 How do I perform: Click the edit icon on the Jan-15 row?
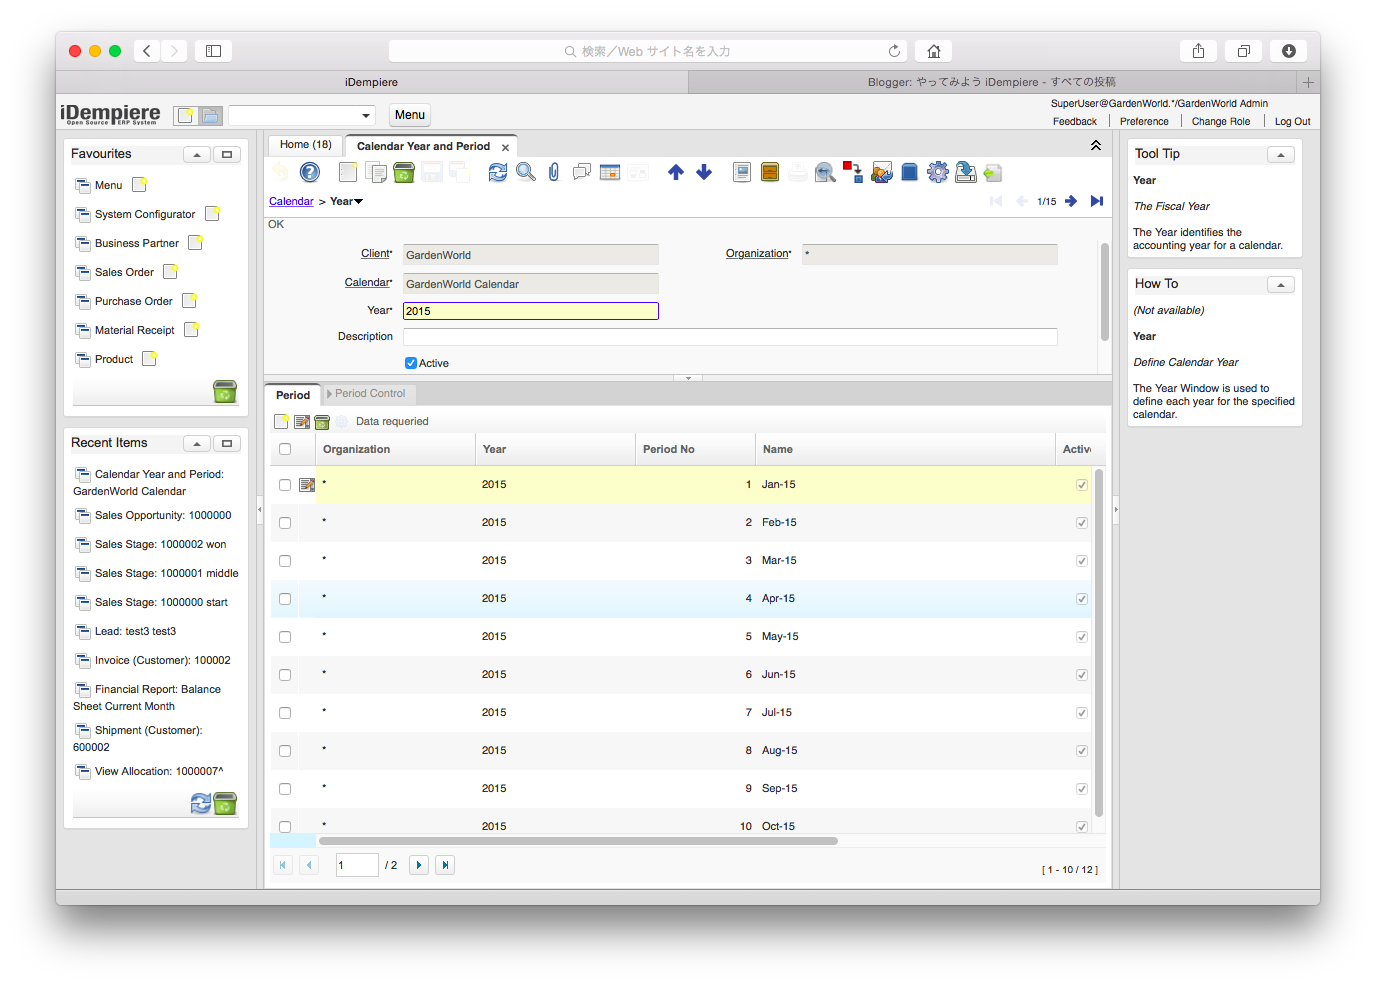pyautogui.click(x=307, y=485)
